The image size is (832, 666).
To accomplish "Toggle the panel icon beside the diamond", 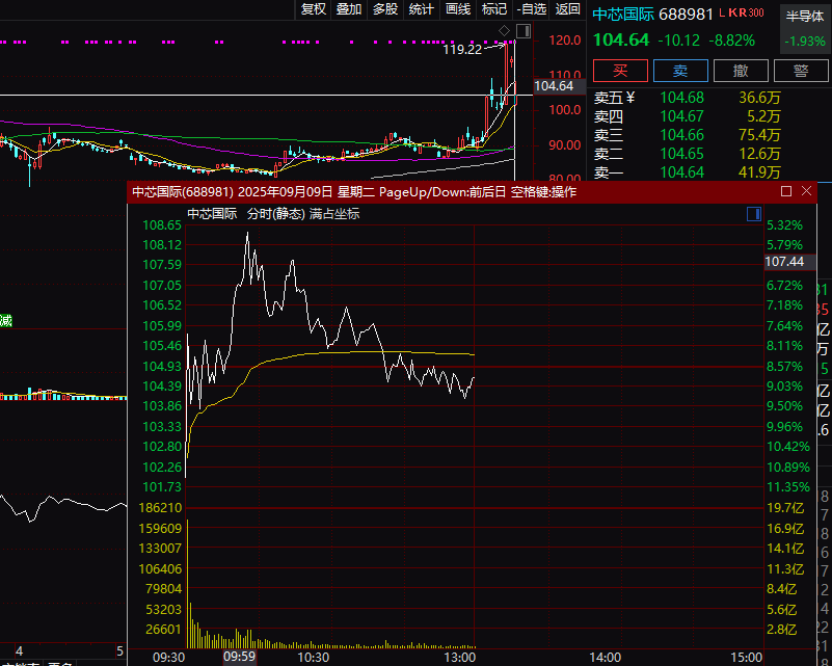I will pos(523,32).
